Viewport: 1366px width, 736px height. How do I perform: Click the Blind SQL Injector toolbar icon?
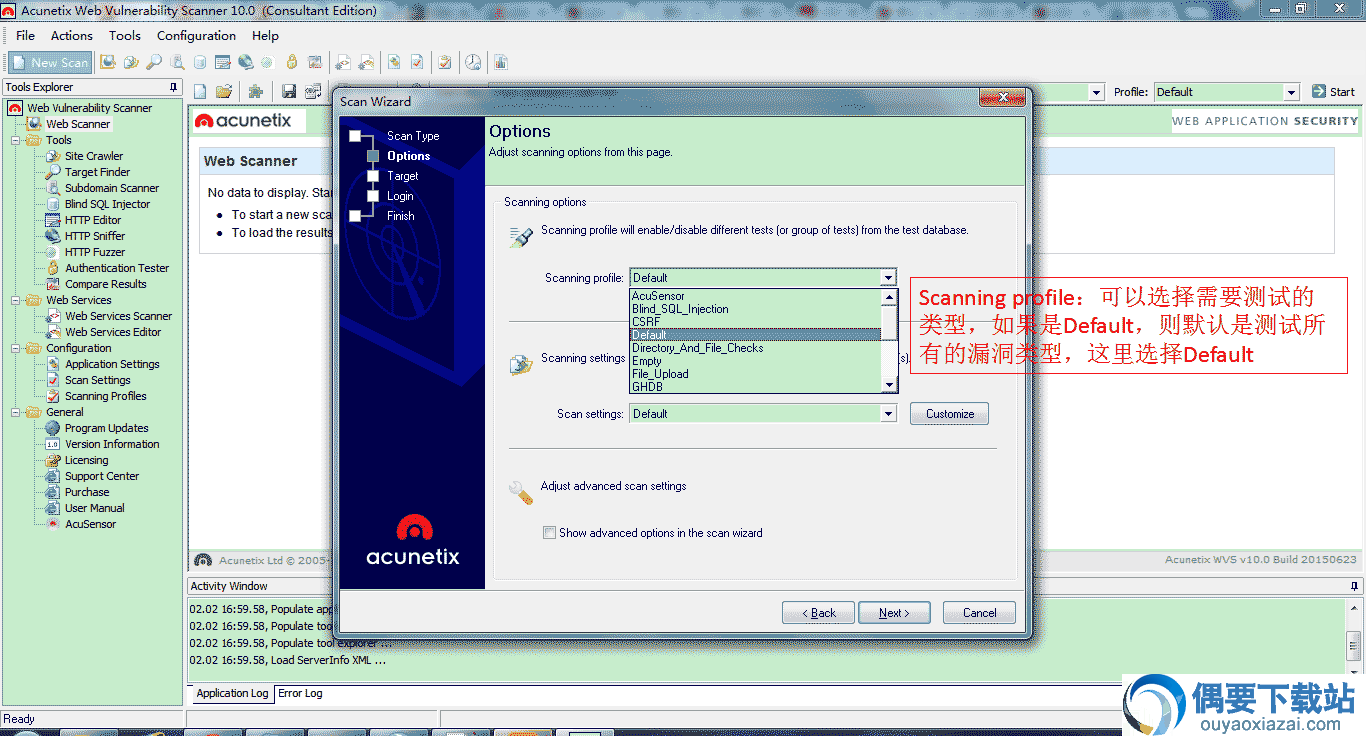tap(200, 62)
